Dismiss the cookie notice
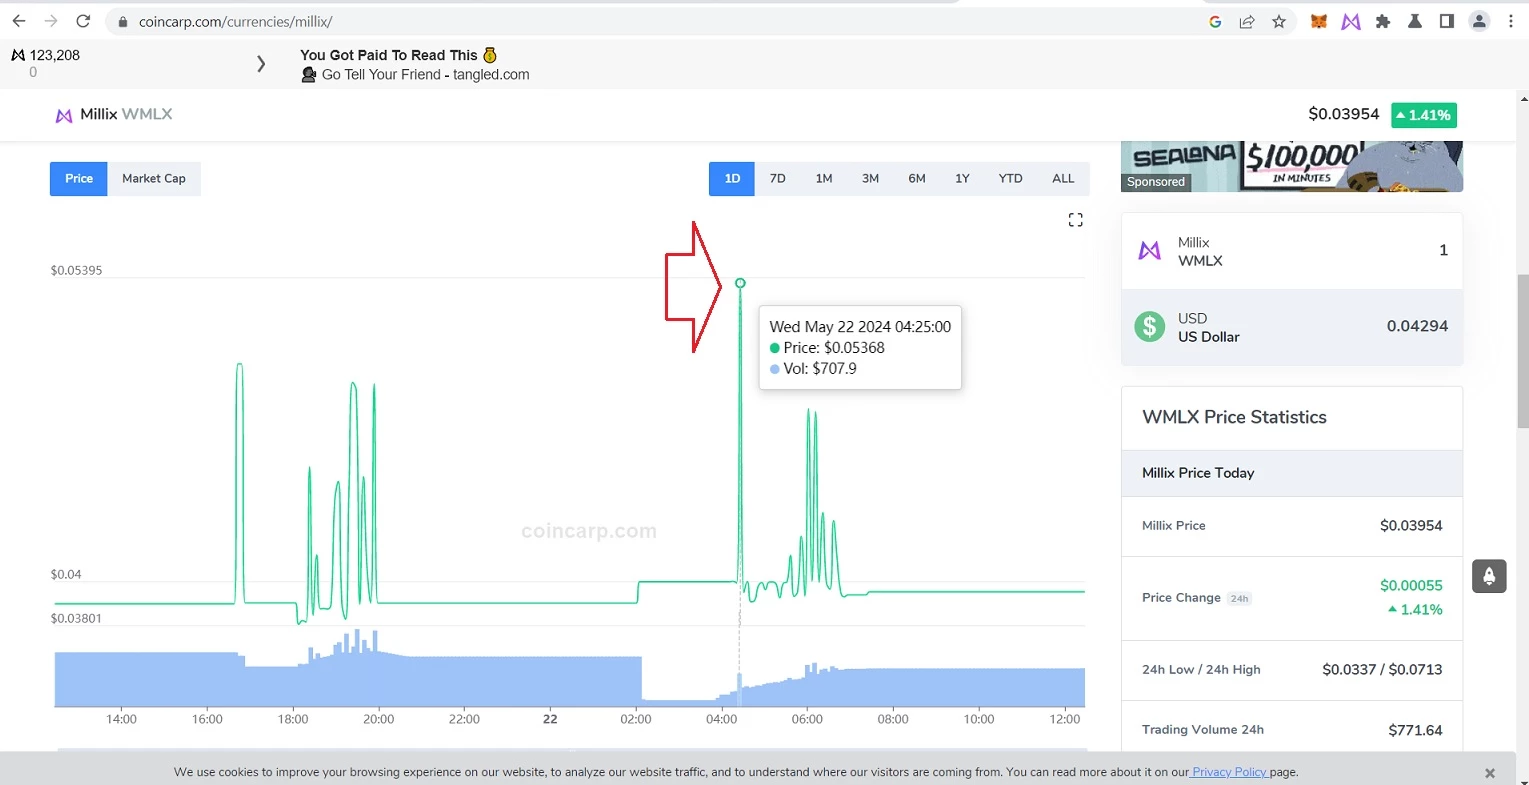This screenshot has height=785, width=1529. tap(1490, 773)
